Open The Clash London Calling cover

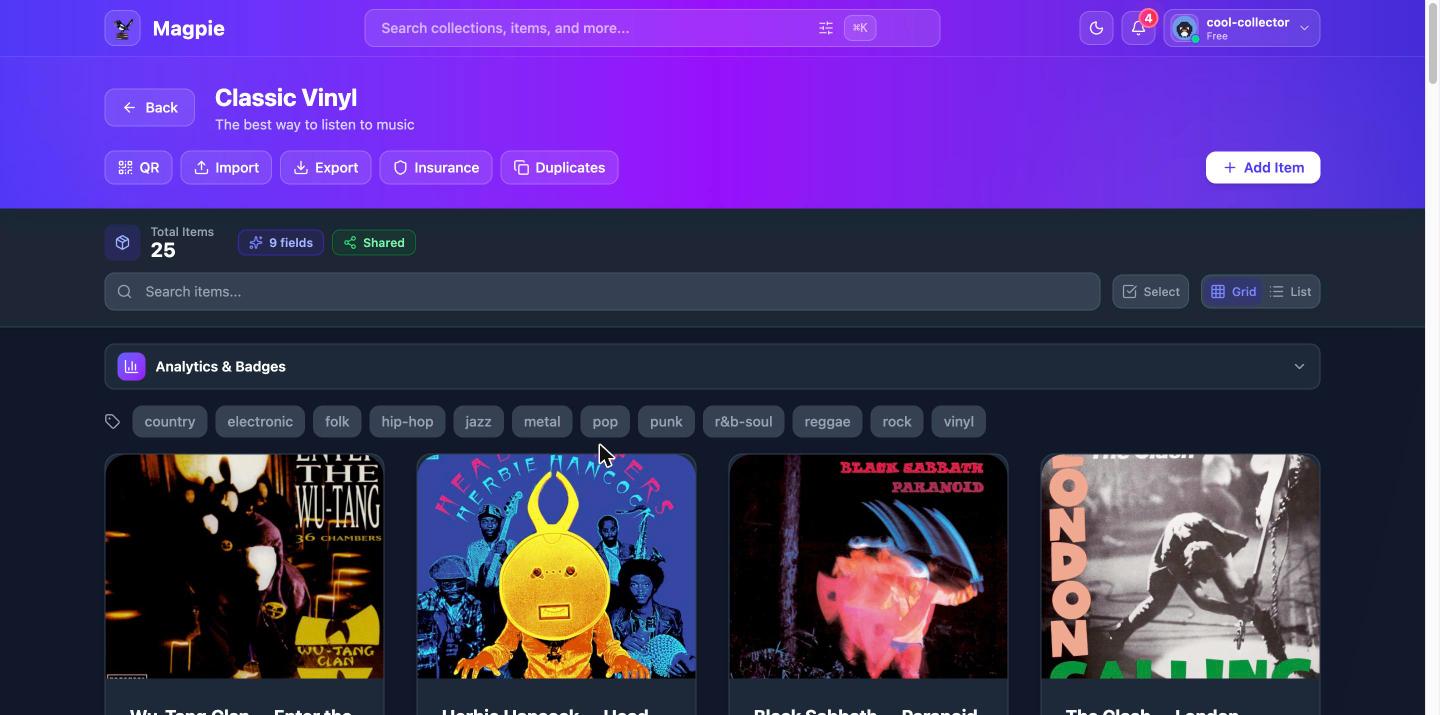1180,567
